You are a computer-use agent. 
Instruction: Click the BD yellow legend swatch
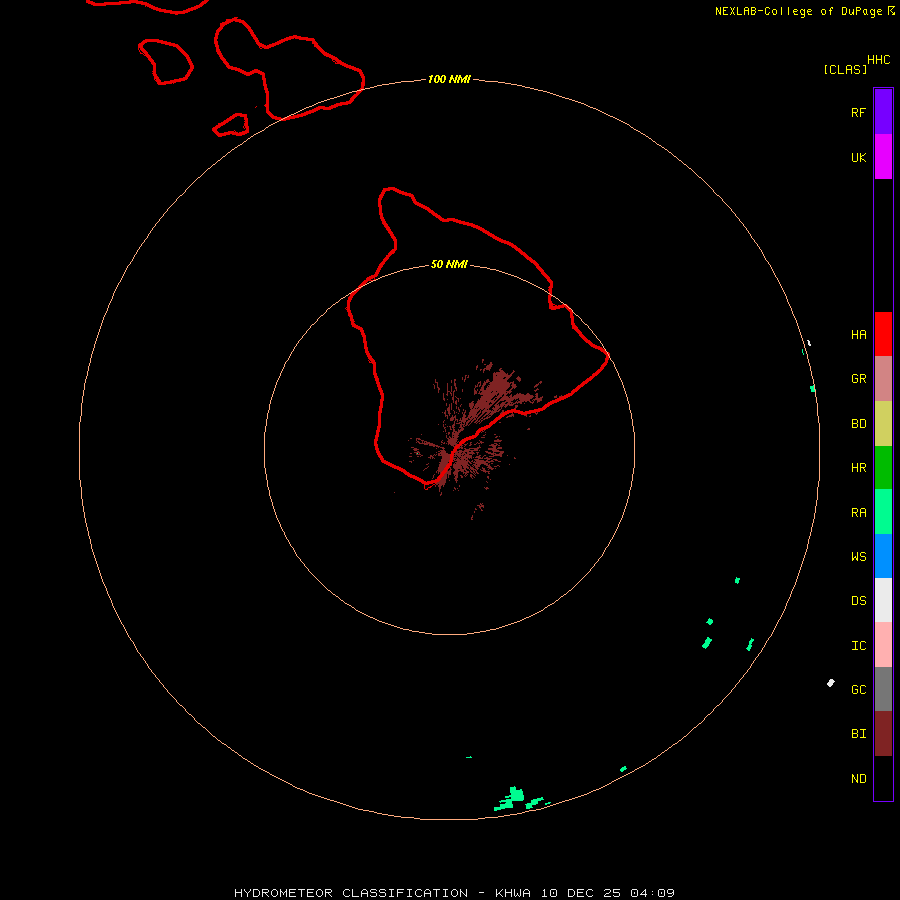click(883, 424)
